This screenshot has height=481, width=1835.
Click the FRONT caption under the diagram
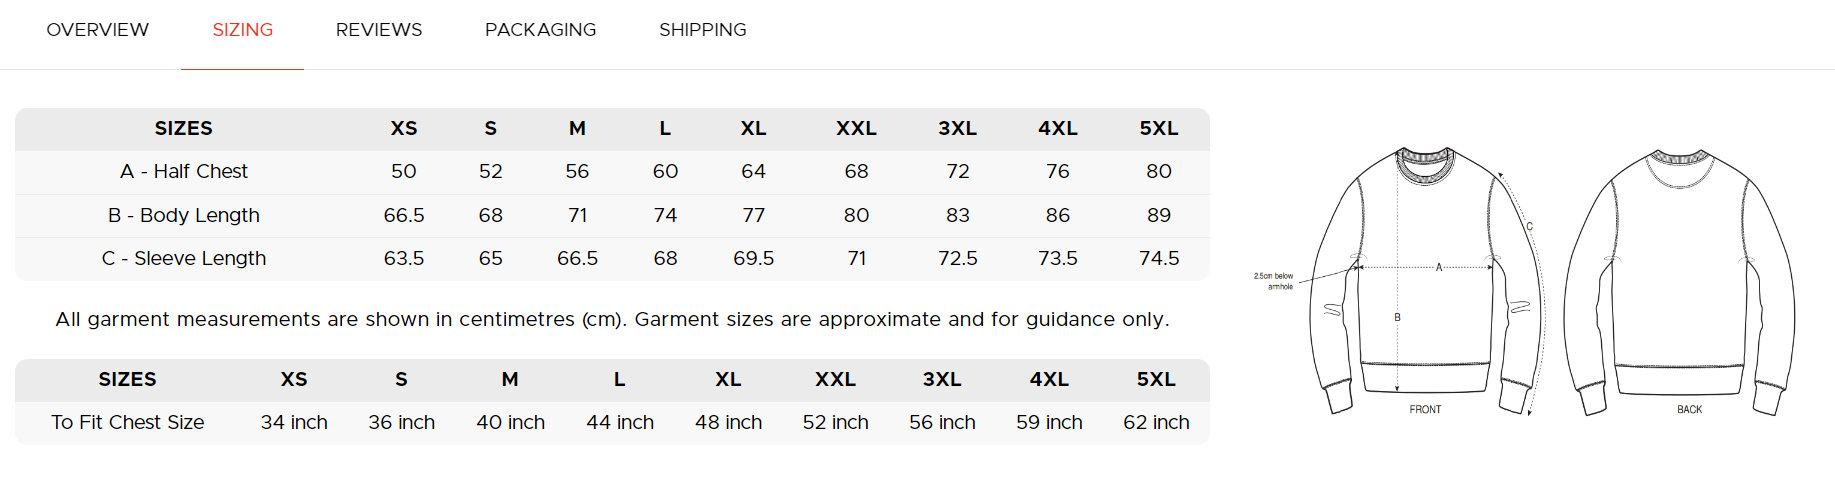click(x=1425, y=409)
